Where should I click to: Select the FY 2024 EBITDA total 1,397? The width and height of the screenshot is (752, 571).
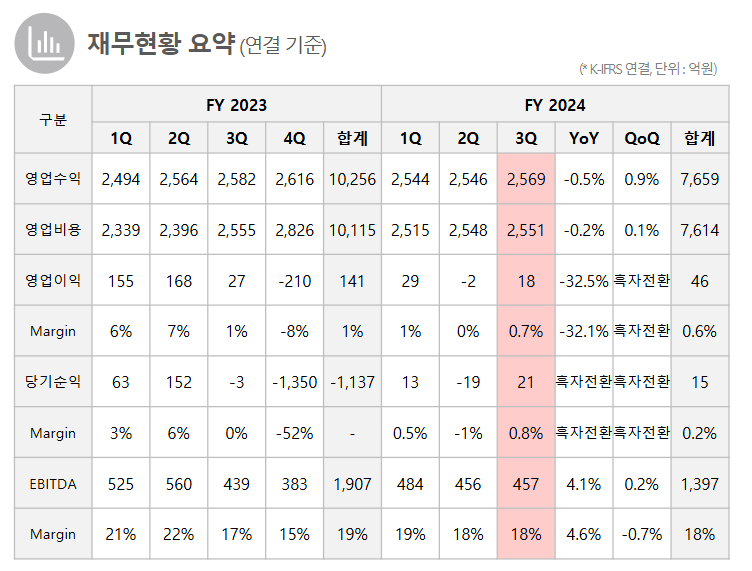pos(700,484)
